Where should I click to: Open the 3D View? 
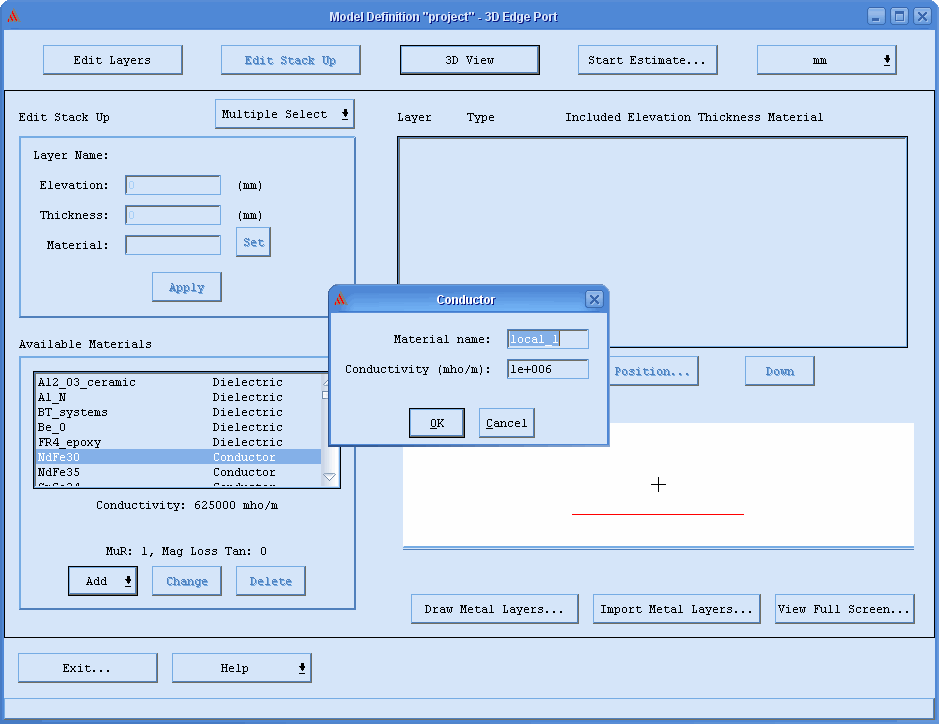tap(470, 60)
